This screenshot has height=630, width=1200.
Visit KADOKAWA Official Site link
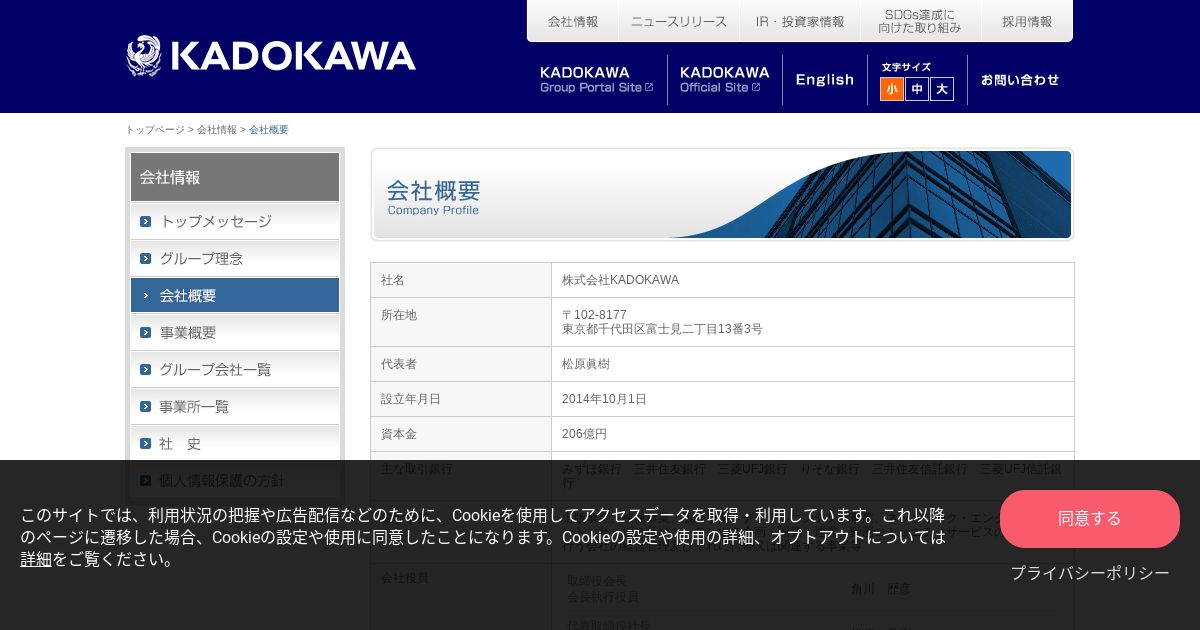(x=725, y=80)
